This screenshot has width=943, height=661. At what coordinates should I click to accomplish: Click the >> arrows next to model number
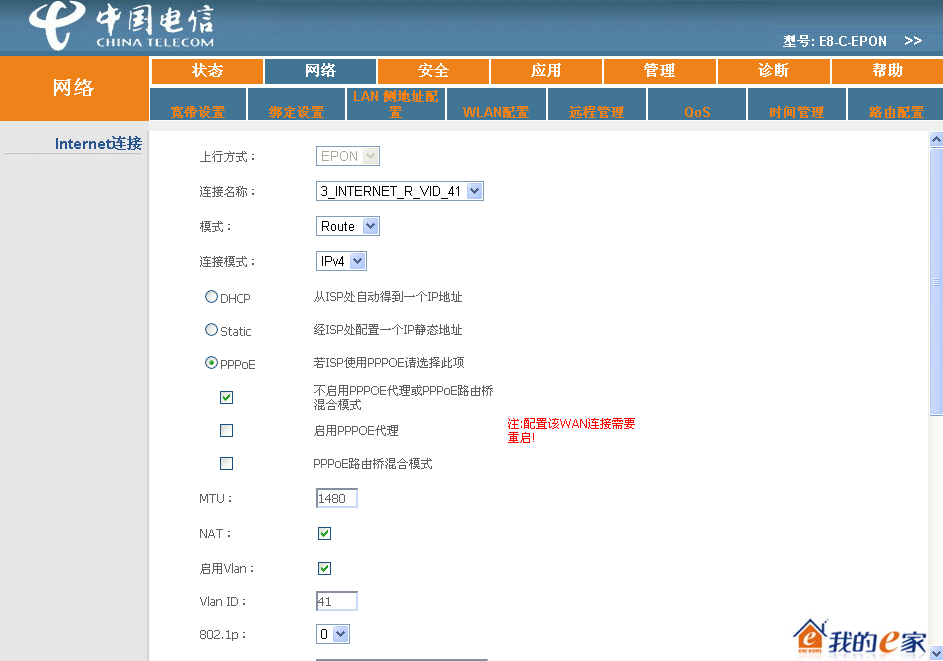point(912,41)
